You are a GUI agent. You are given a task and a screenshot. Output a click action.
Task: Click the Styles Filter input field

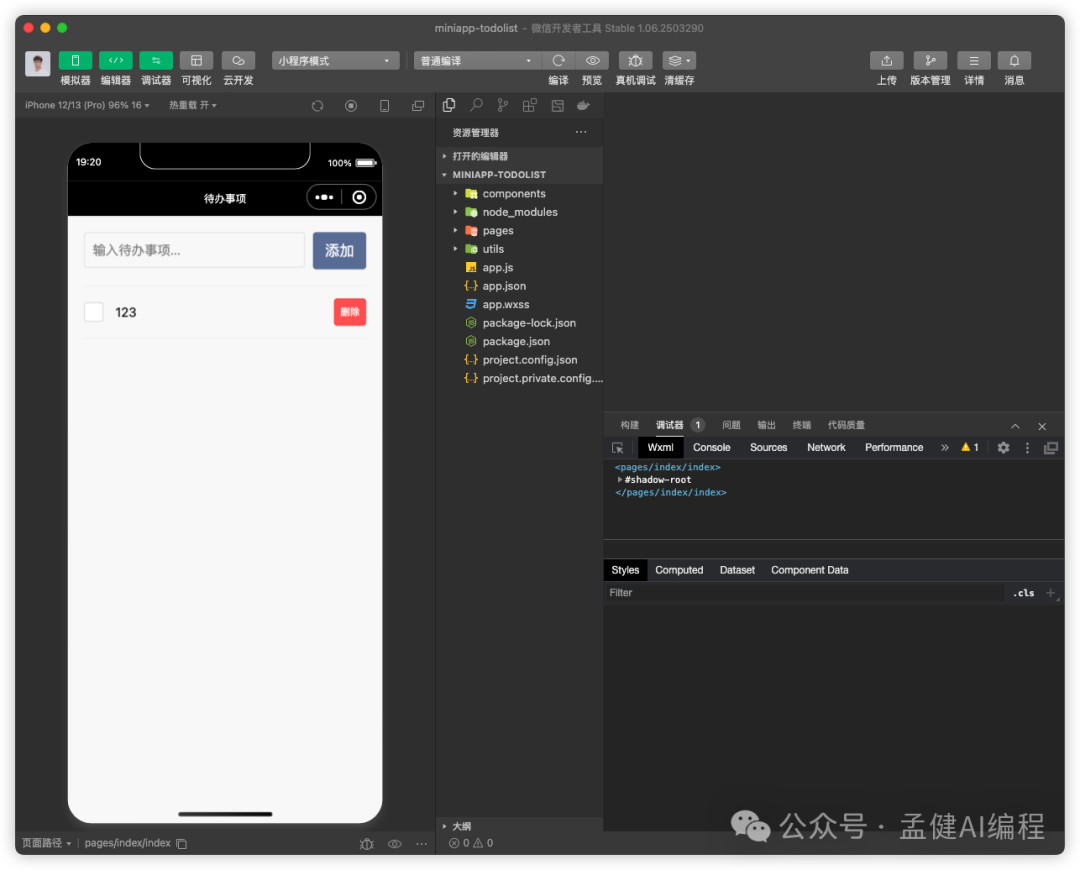point(804,593)
